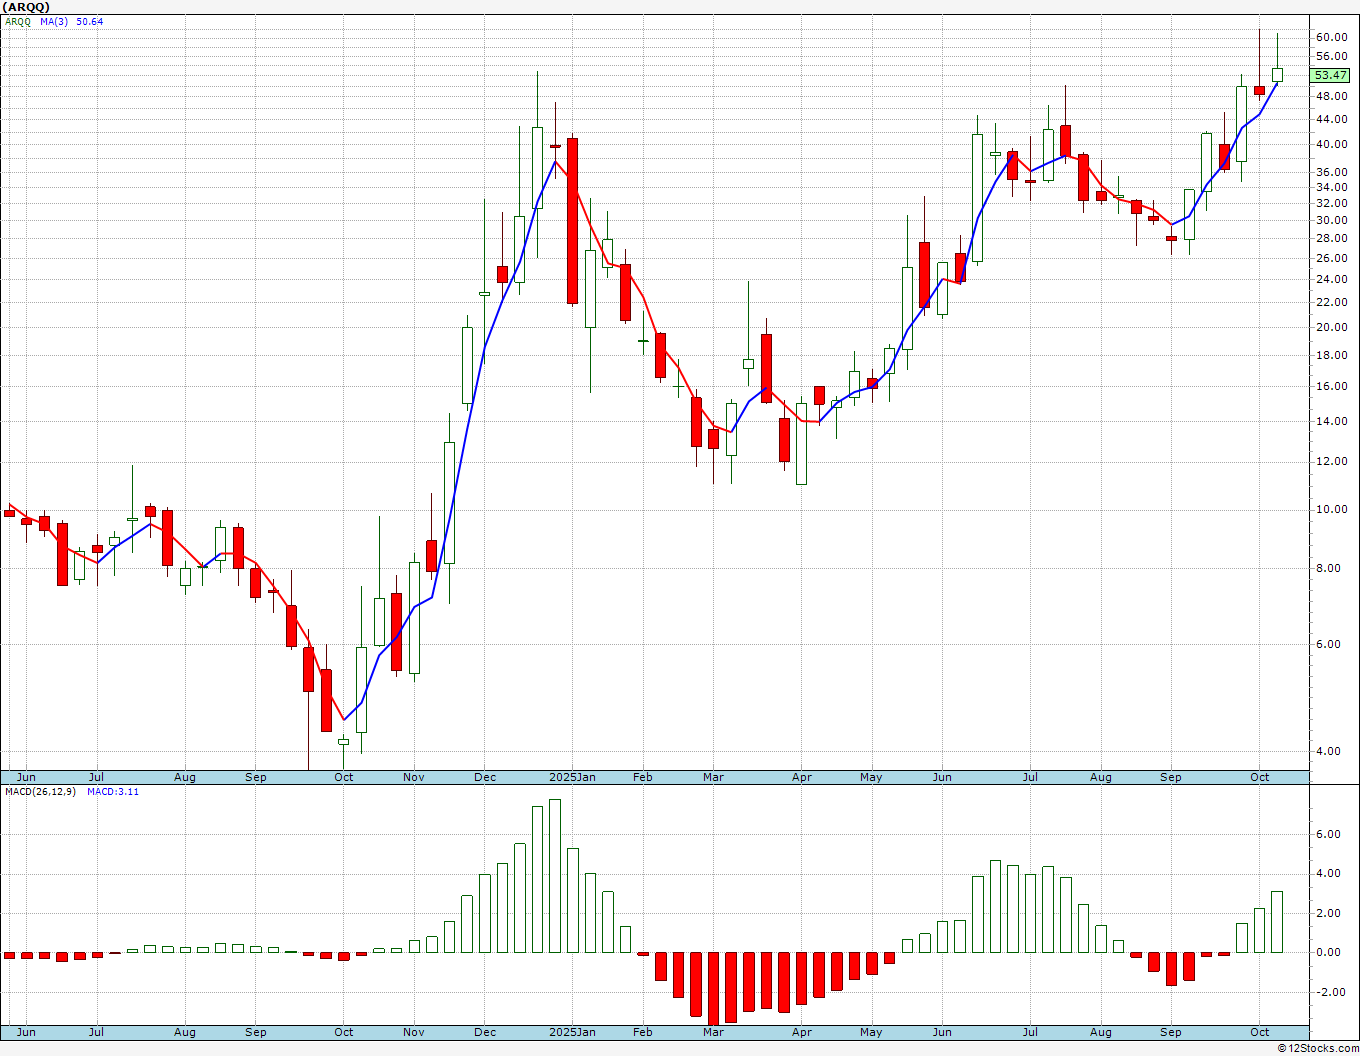Viewport: 1360px width, 1056px height.
Task: Click the rightmost green MACD histogram bar
Action: pos(1277,922)
